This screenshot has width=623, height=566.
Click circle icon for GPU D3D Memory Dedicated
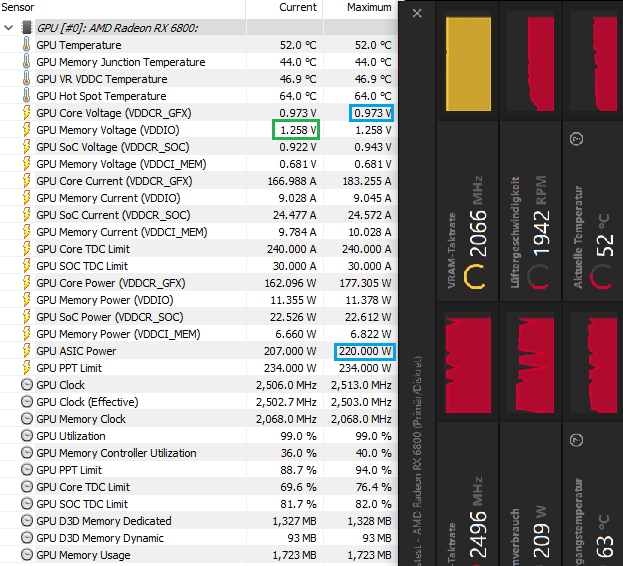[x=27, y=521]
